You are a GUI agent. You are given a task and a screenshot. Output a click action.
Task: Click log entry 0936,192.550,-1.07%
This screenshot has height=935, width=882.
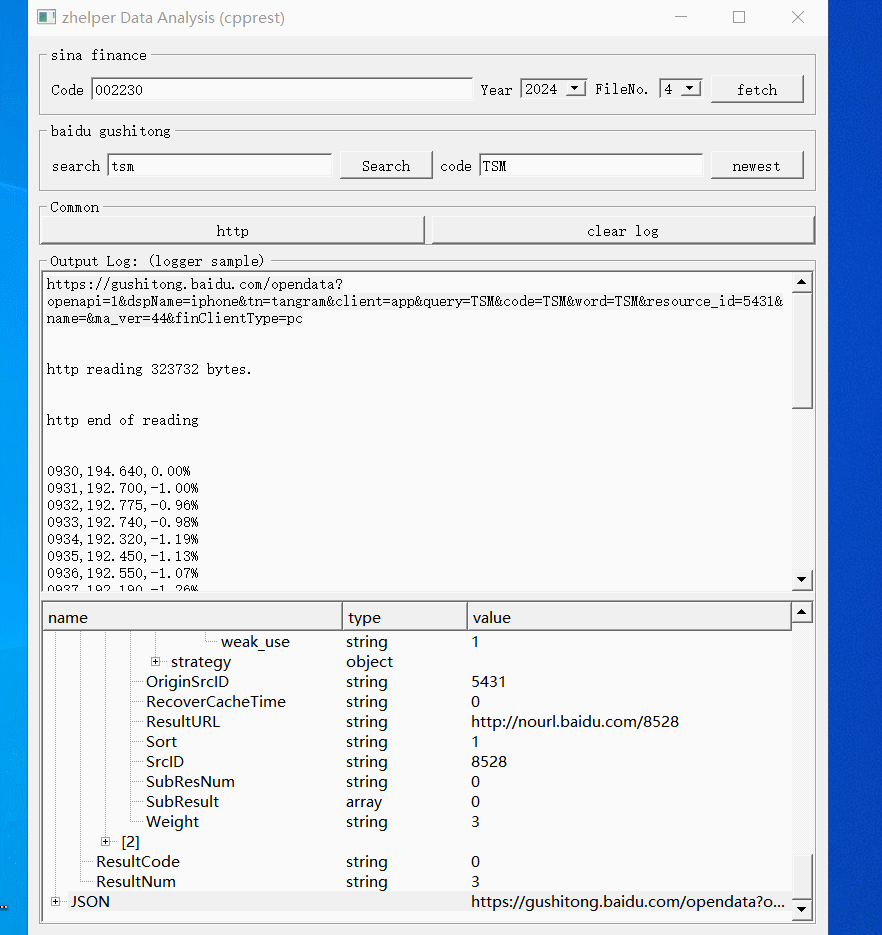pyautogui.click(x=122, y=573)
